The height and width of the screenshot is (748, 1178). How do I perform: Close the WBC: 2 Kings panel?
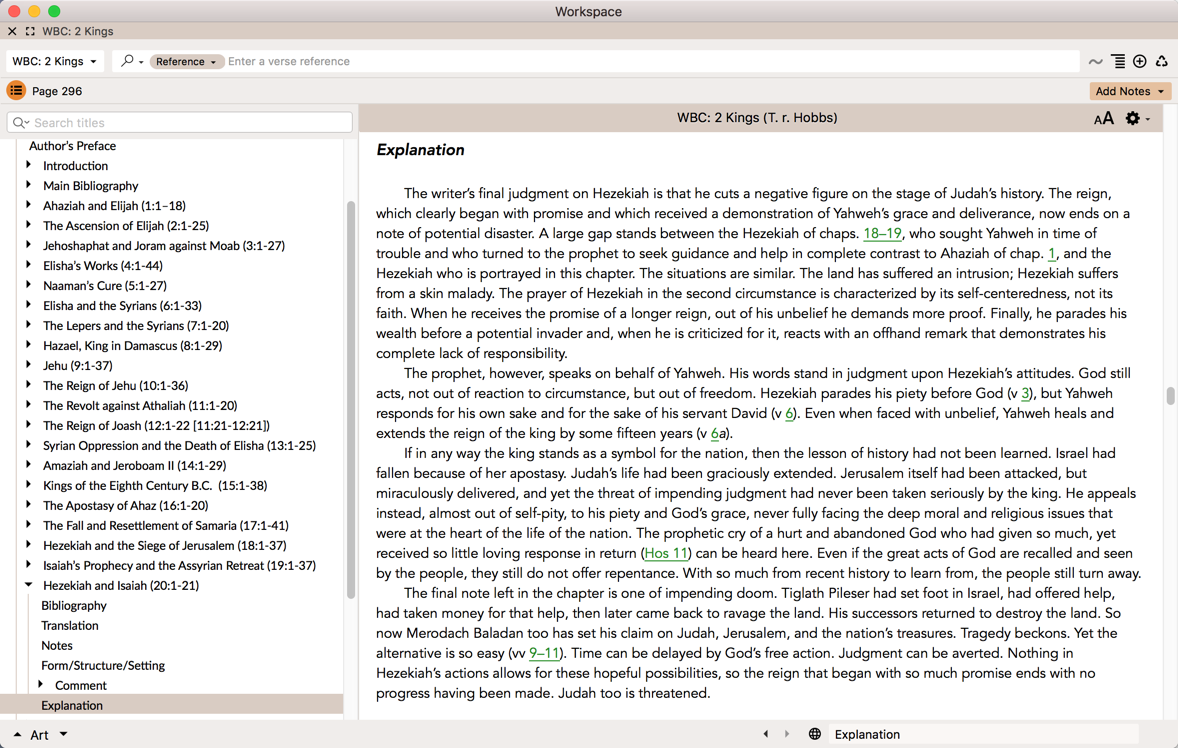(x=12, y=32)
